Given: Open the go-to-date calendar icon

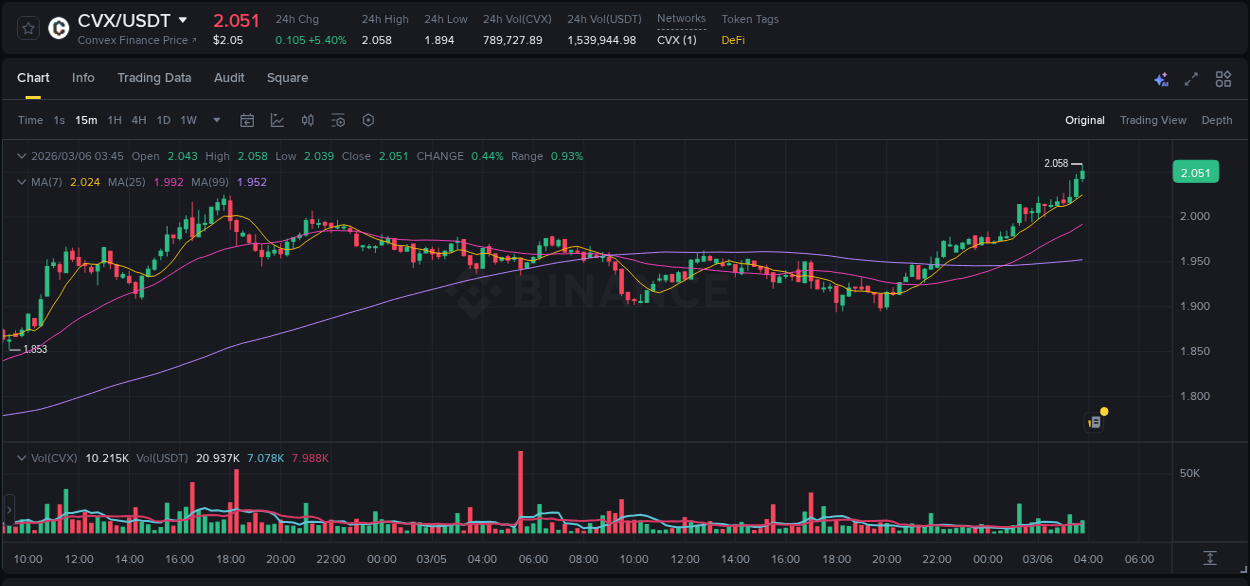Looking at the screenshot, I should [247, 120].
